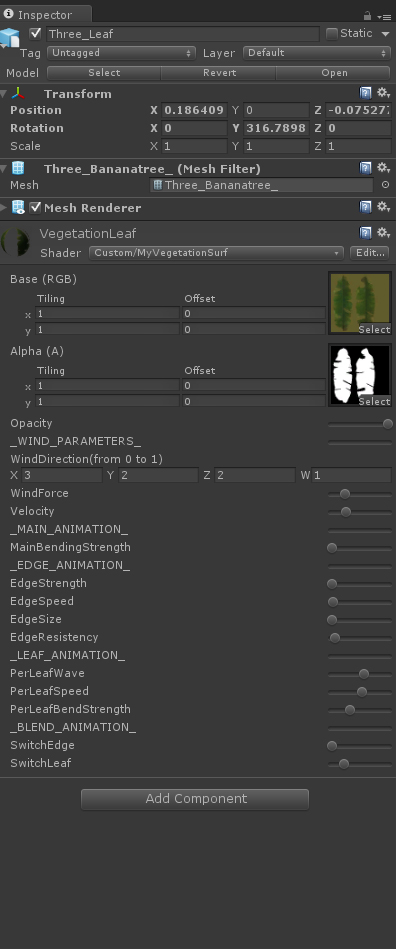The image size is (396, 949).
Task: Open the Layer dropdown showing Default
Action: [317, 53]
